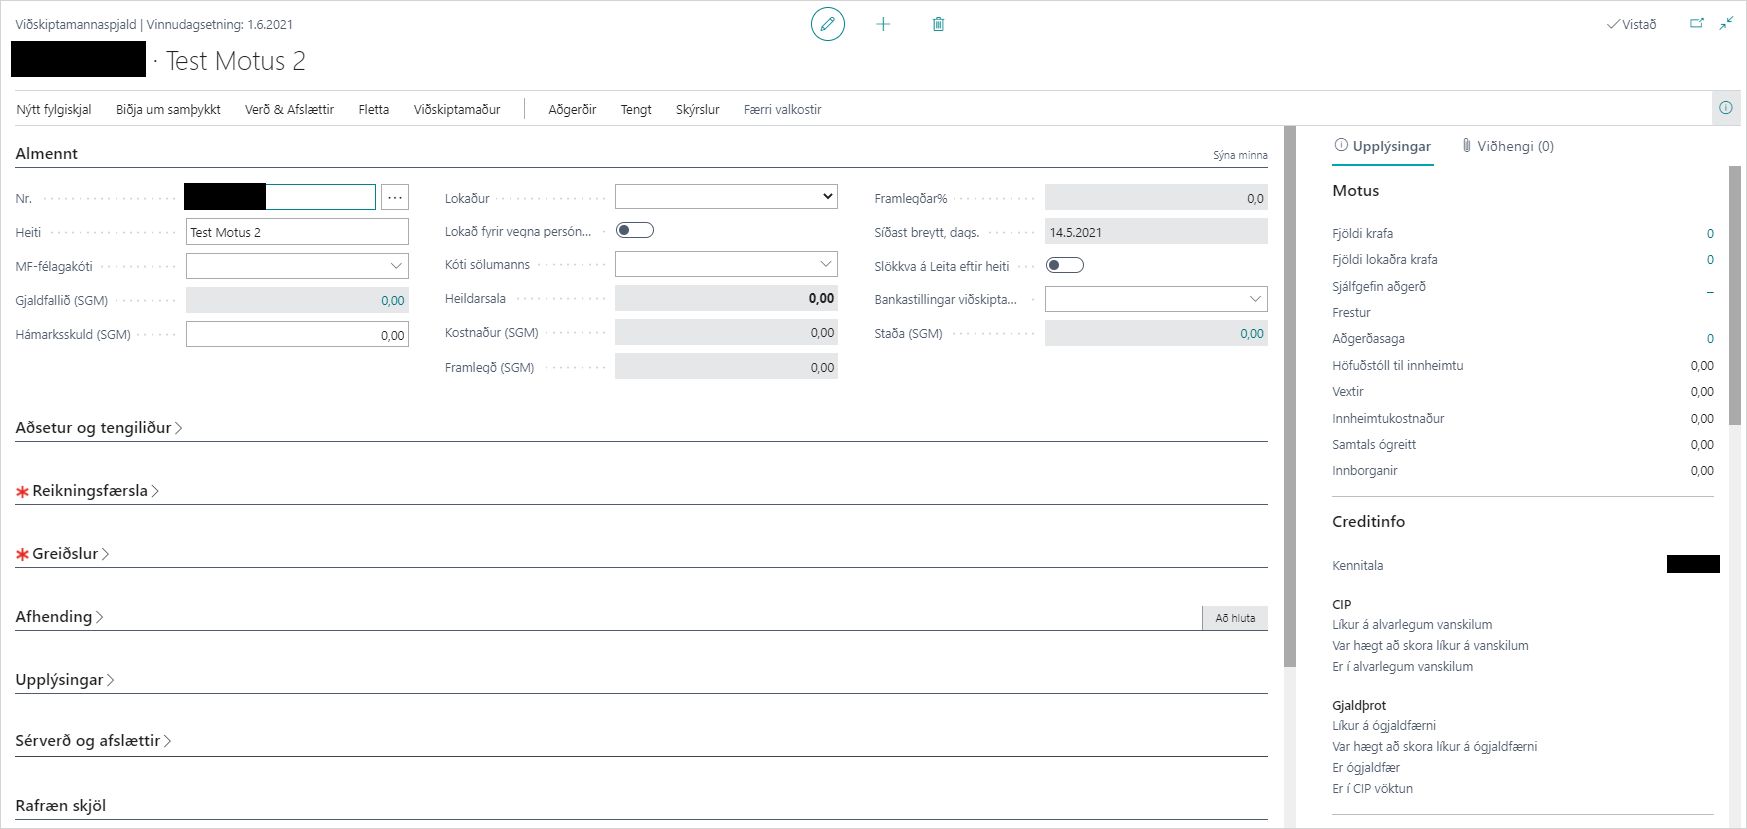Open the Aðgerðir menu
Image resolution: width=1747 pixels, height=829 pixels.
[572, 110]
